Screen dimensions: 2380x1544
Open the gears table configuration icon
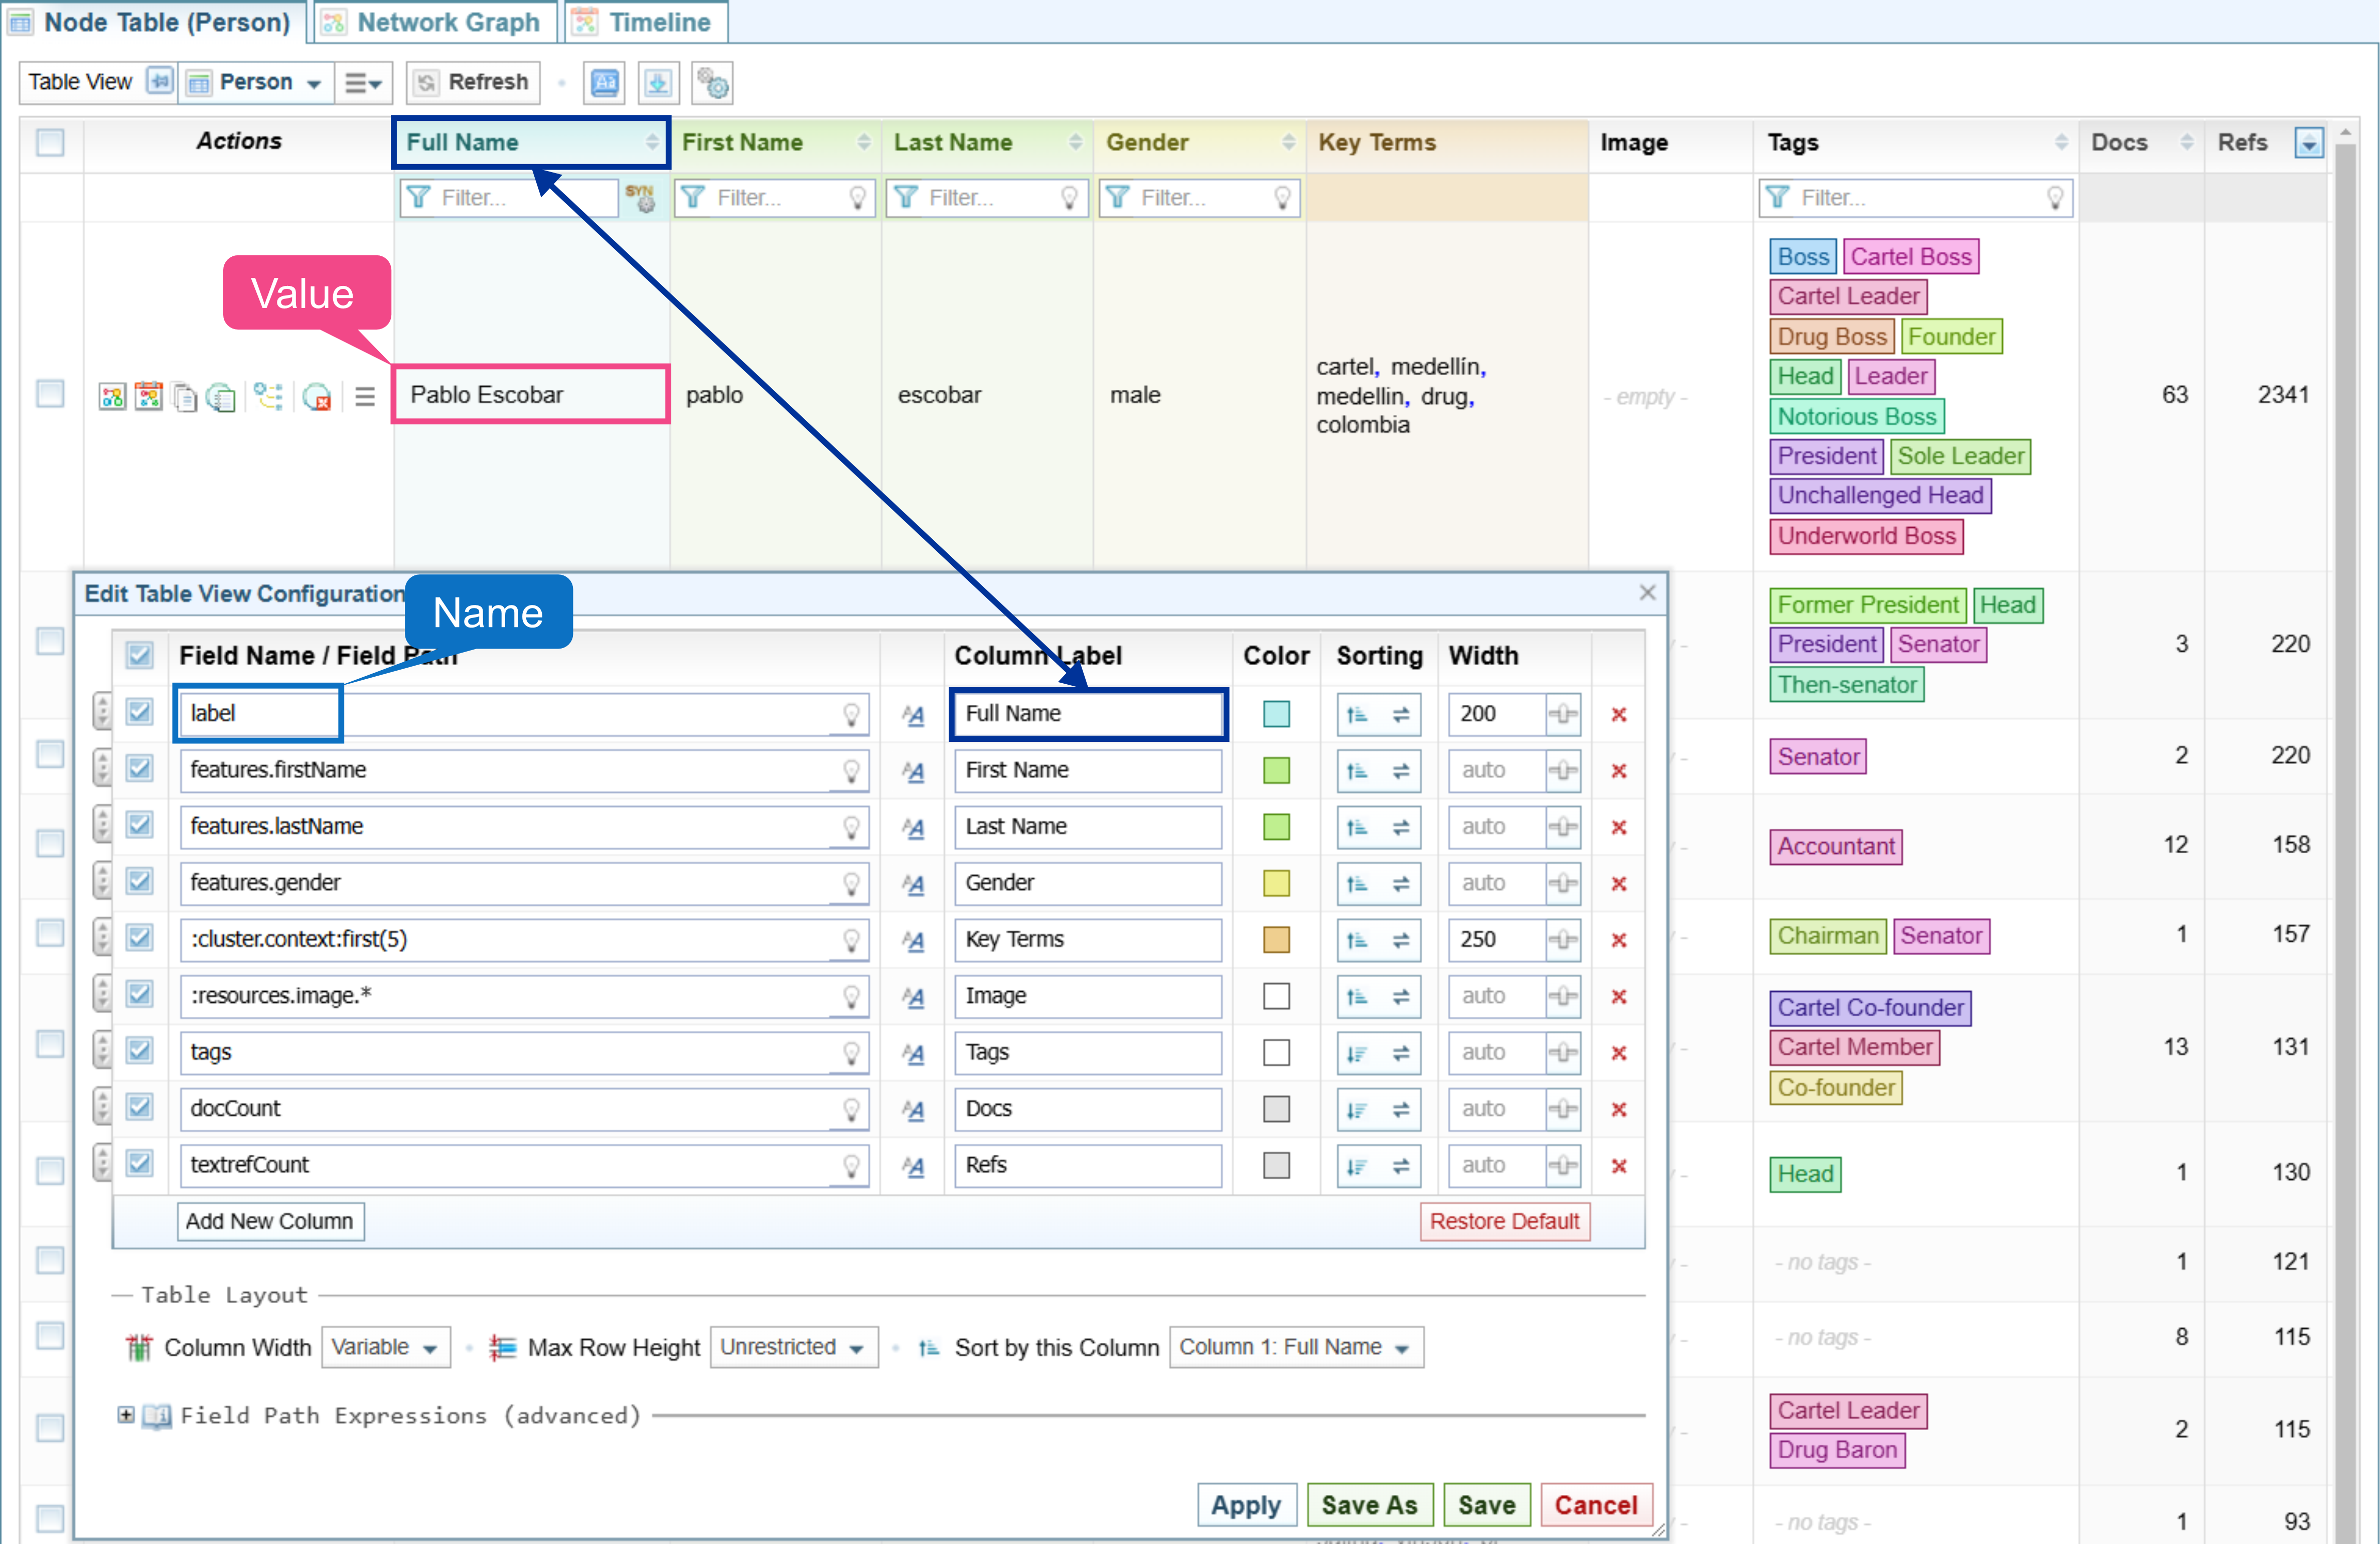(713, 83)
